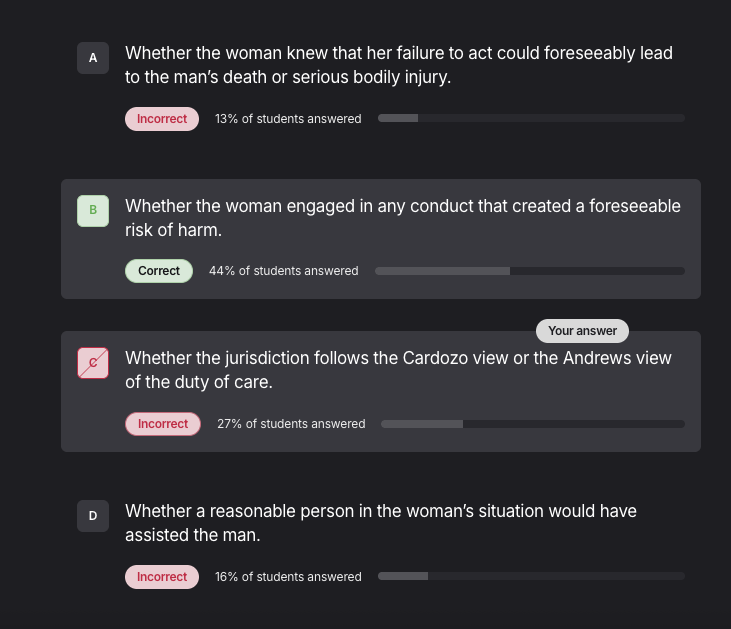Image resolution: width=731 pixels, height=629 pixels.
Task: Click the 16% answer progress bar
Action: tap(531, 577)
